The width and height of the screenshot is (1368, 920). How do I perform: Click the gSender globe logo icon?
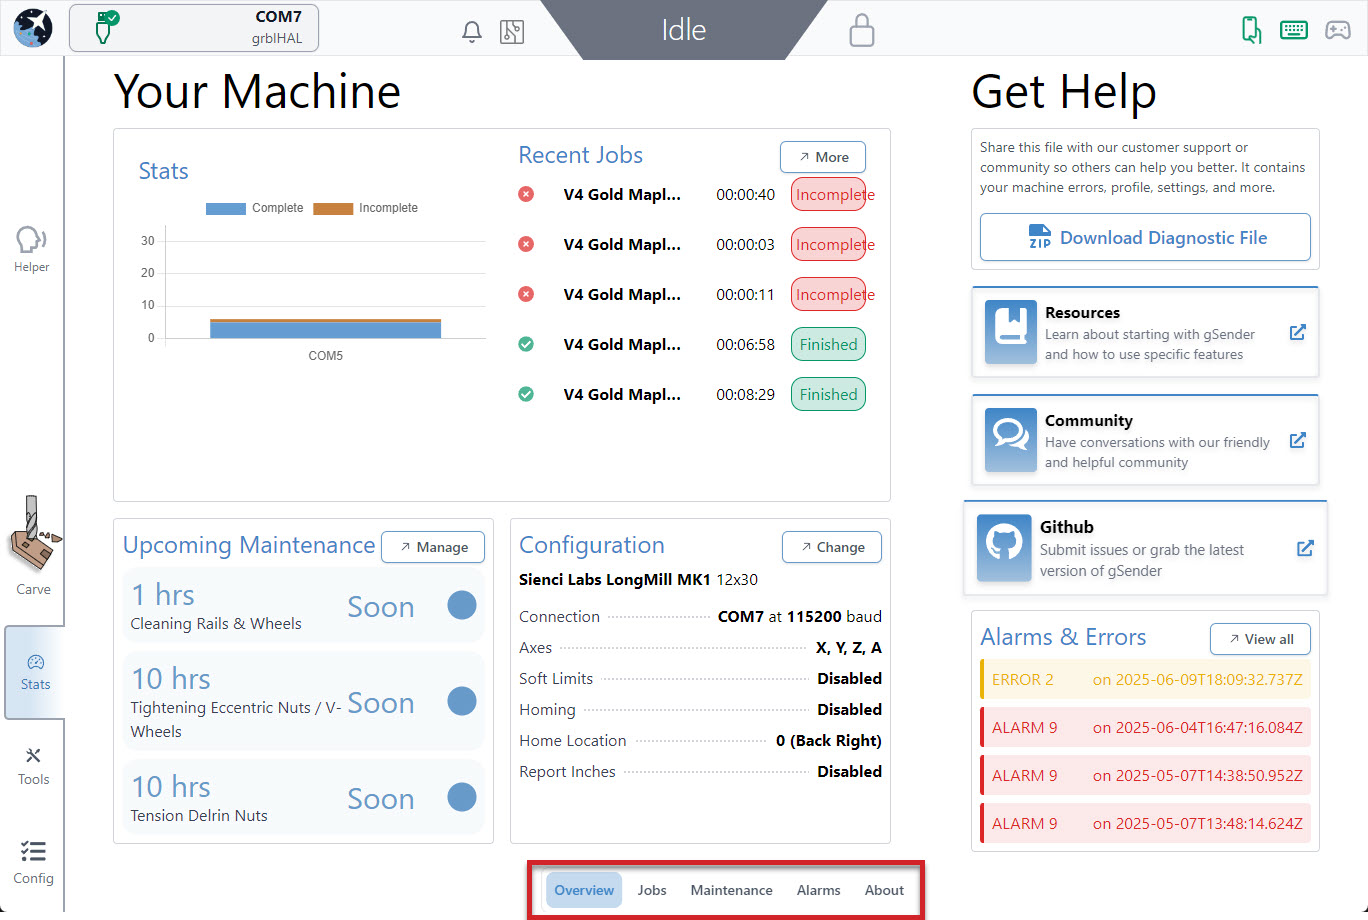tap(33, 28)
